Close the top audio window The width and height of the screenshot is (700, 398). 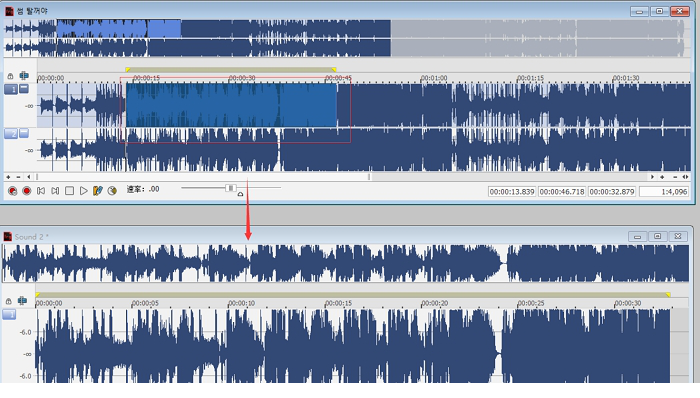click(x=680, y=11)
